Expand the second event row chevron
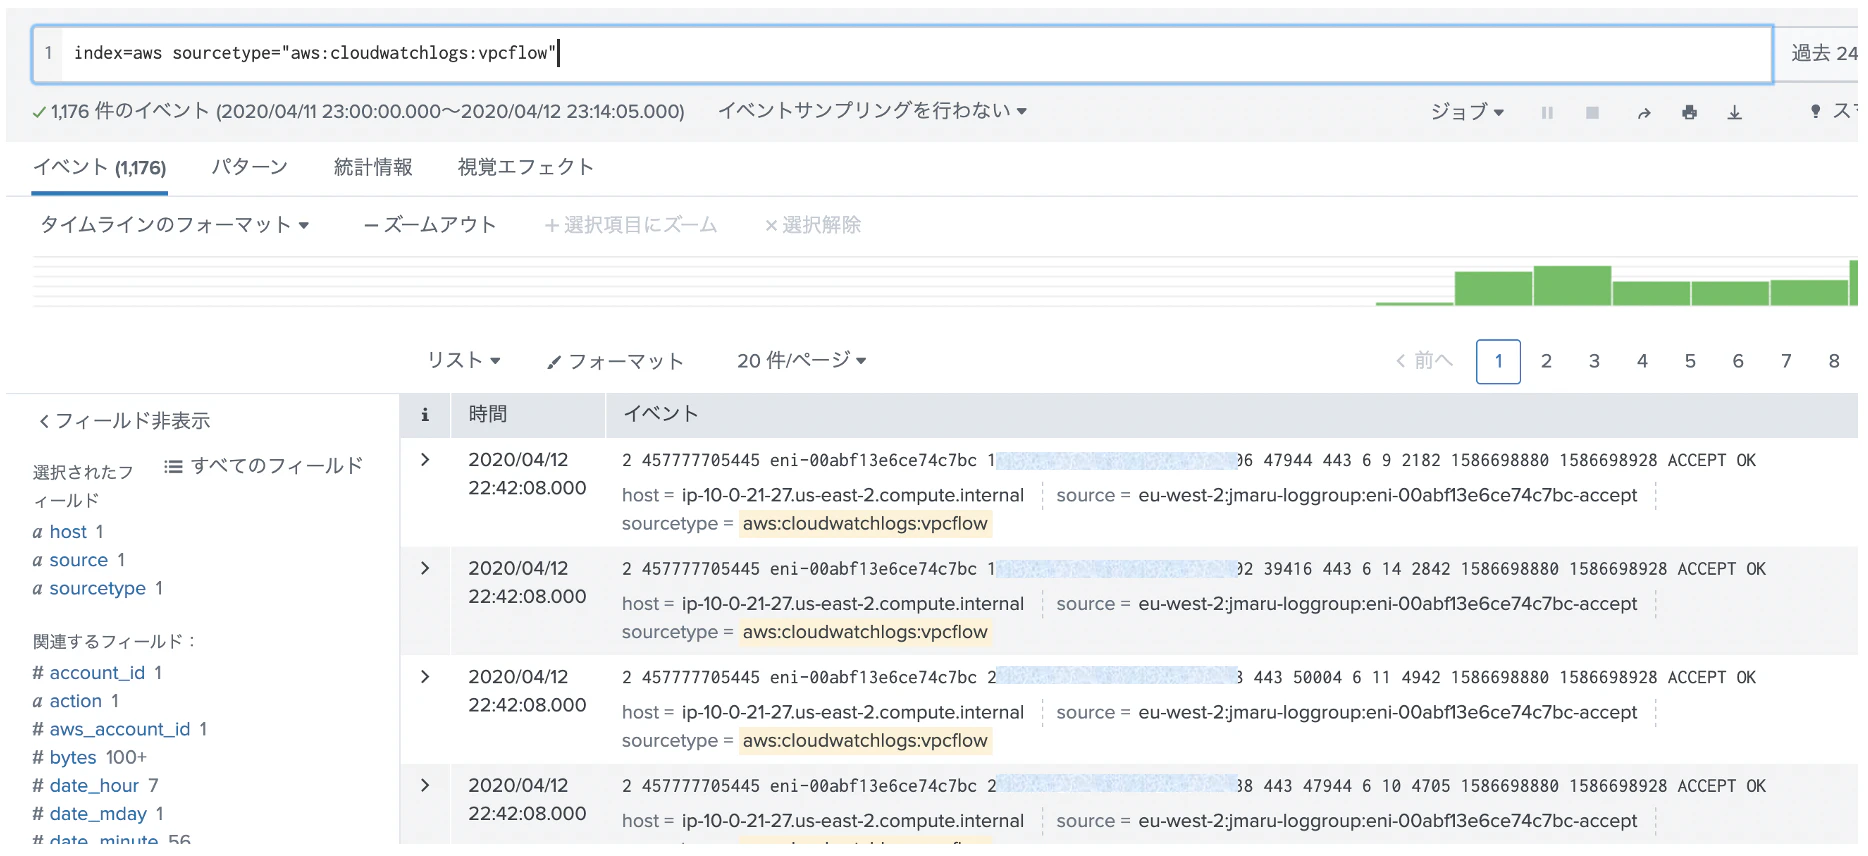 tap(425, 568)
